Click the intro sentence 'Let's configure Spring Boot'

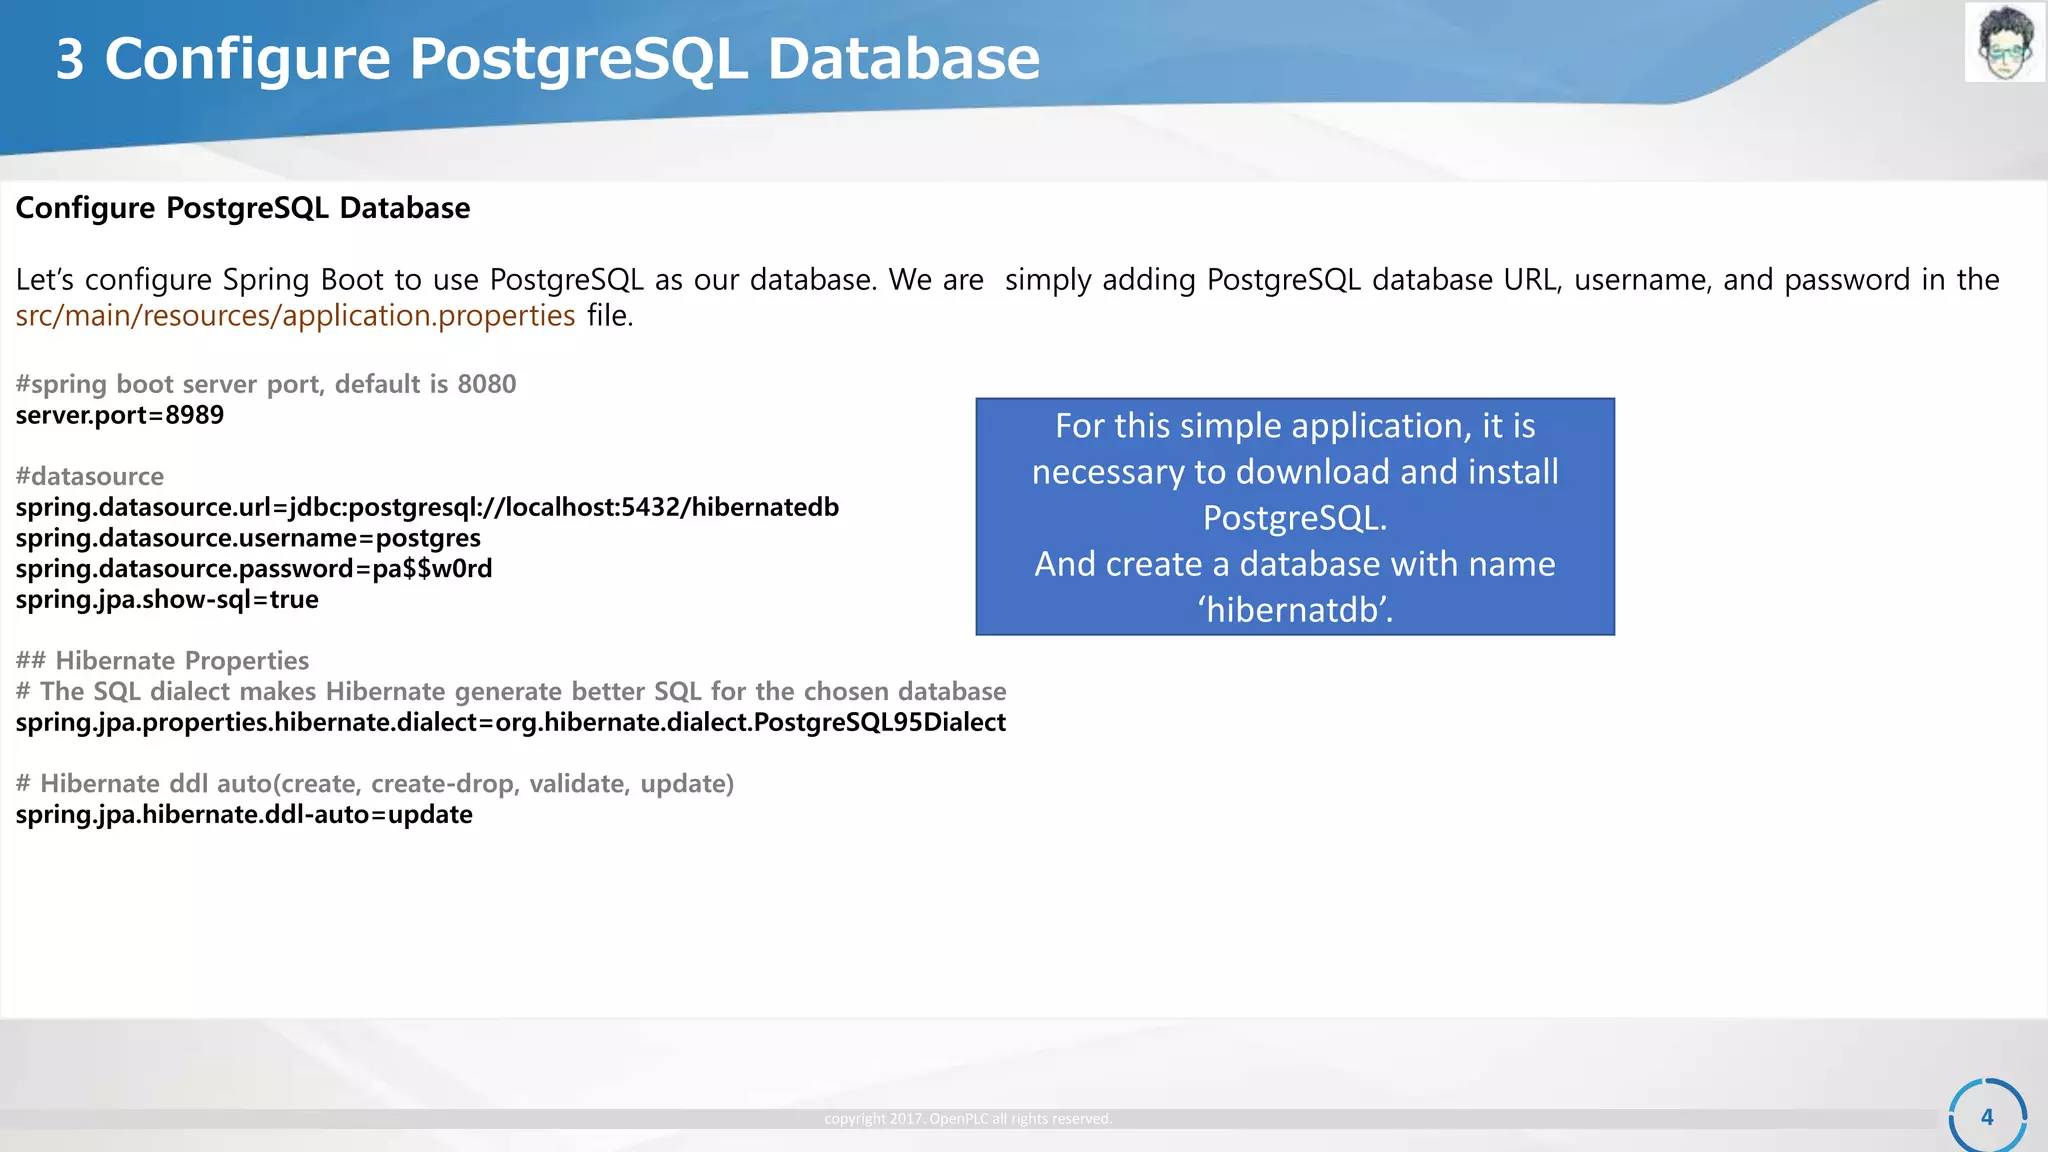coord(1007,297)
